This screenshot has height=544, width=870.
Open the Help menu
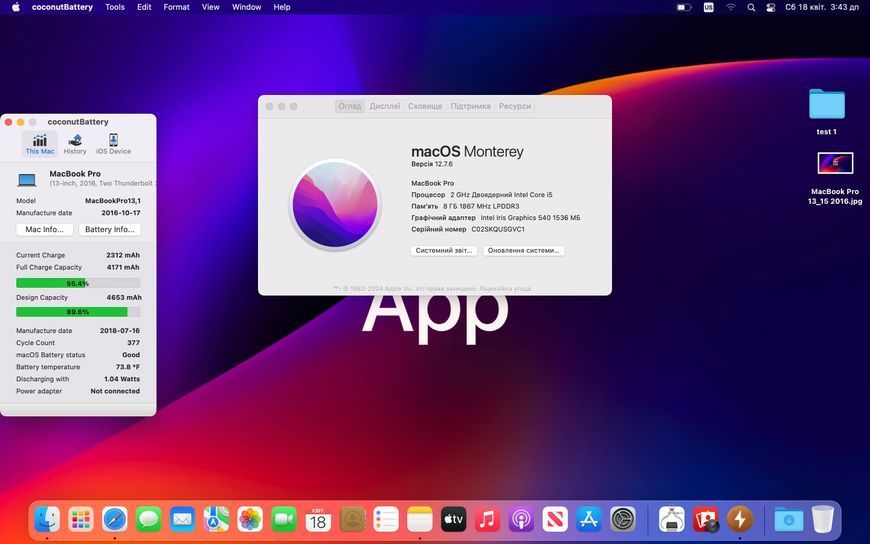click(x=282, y=7)
